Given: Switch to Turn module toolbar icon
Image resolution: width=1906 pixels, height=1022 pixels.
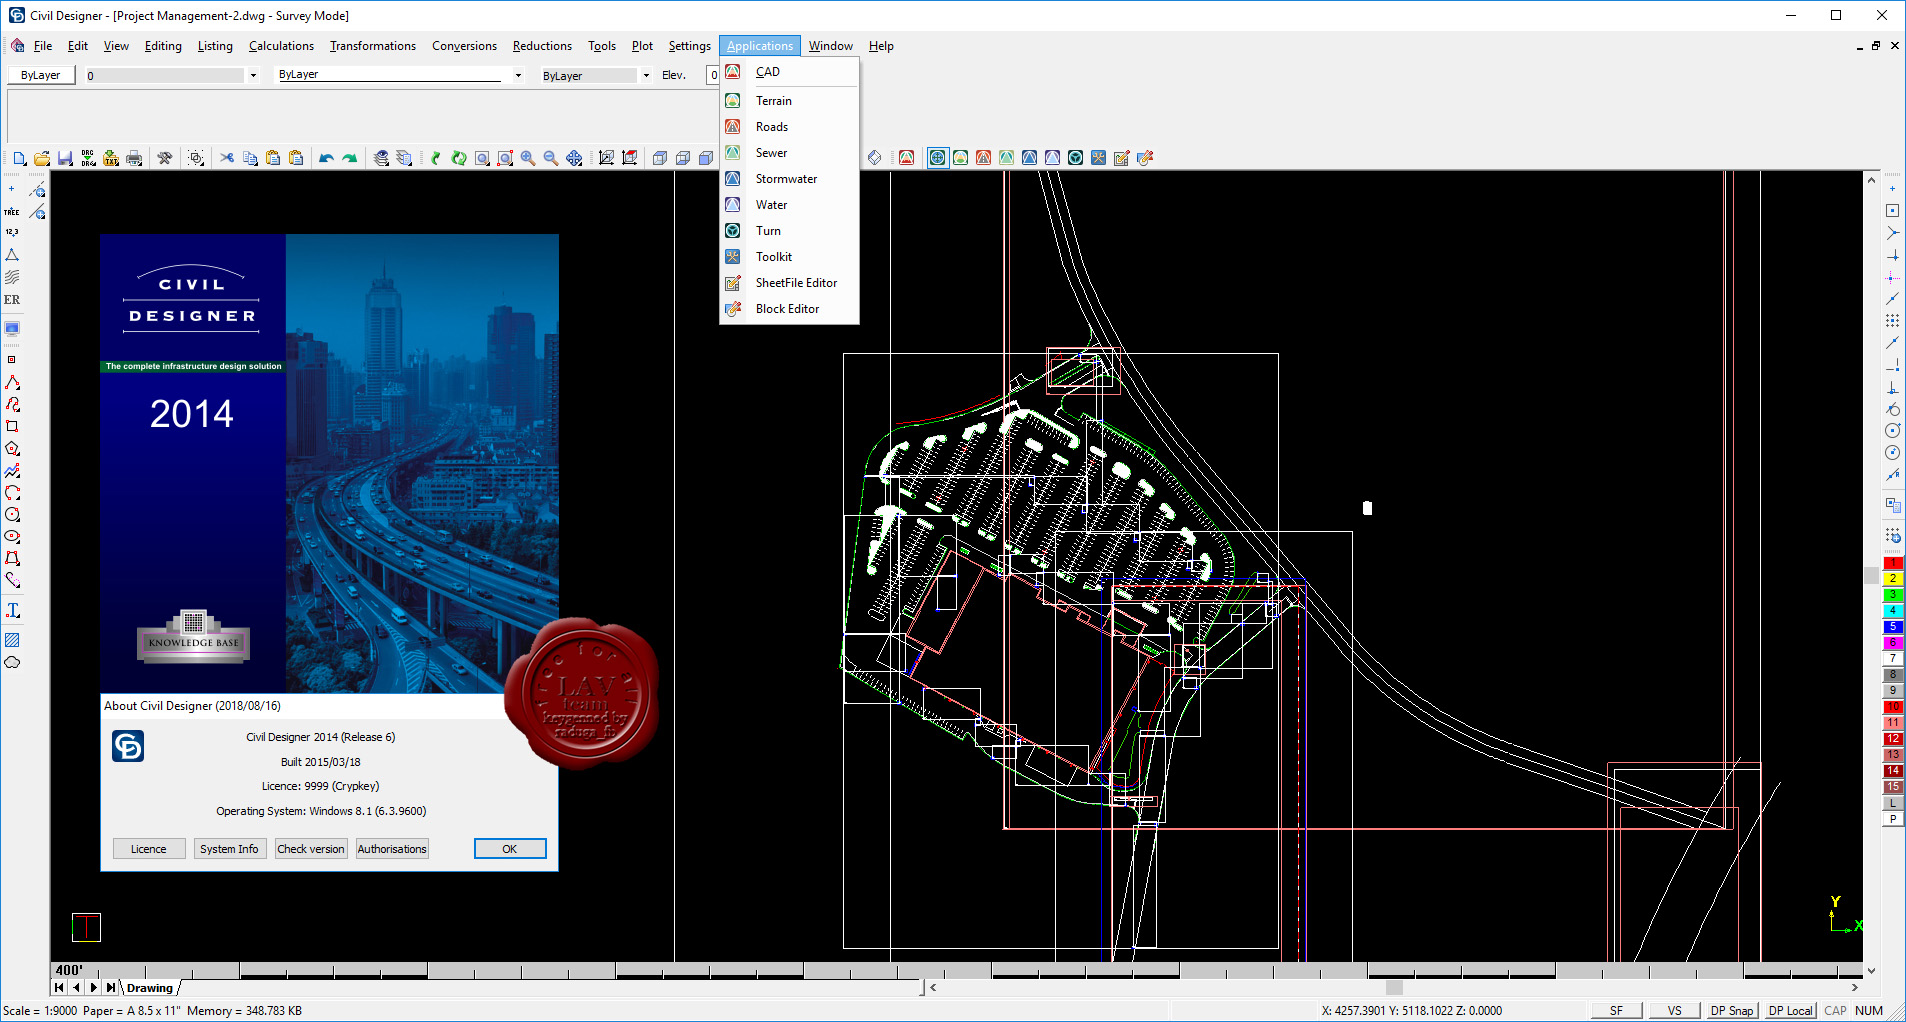Looking at the screenshot, I should tap(1076, 158).
